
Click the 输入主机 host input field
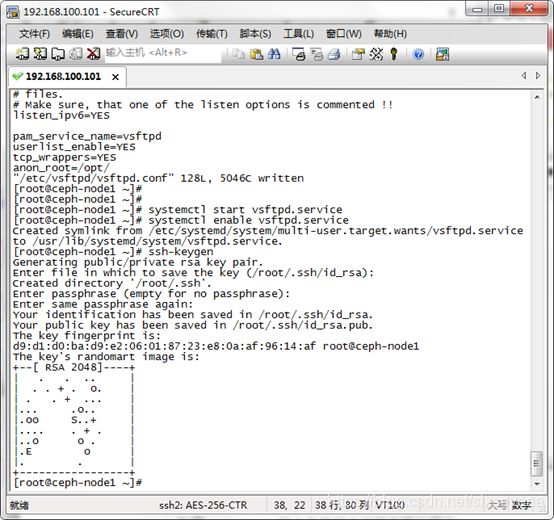pyautogui.click(x=163, y=53)
